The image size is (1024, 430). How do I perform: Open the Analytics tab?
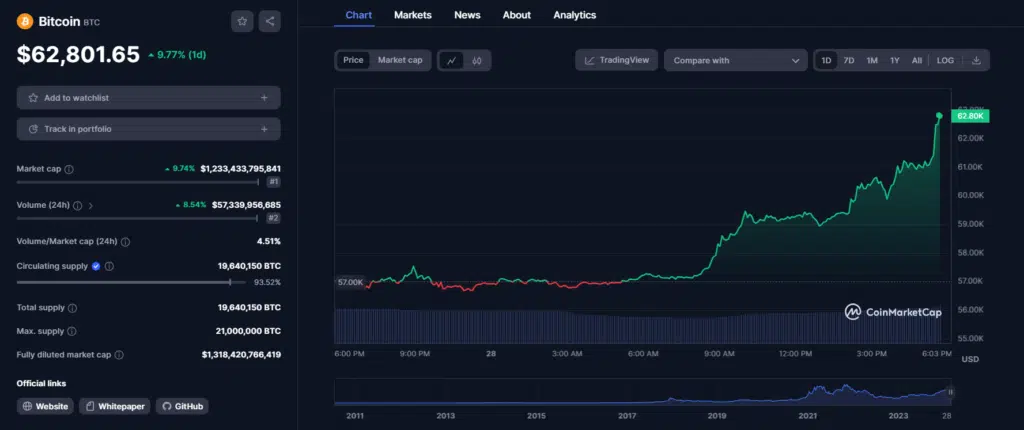click(575, 15)
